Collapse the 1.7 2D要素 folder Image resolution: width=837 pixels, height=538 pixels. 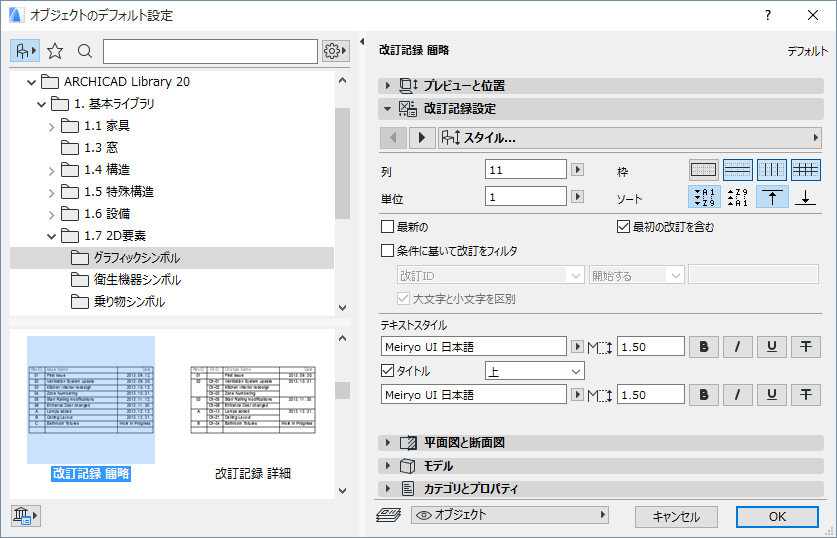point(51,236)
